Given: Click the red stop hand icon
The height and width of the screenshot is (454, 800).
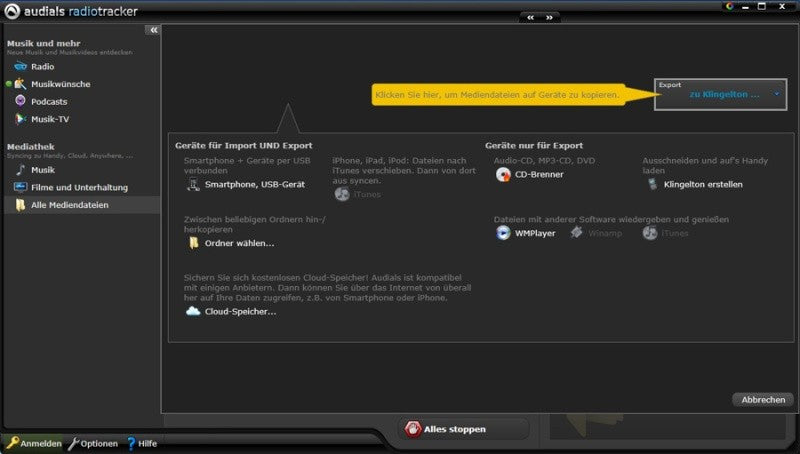Looking at the screenshot, I should point(413,429).
